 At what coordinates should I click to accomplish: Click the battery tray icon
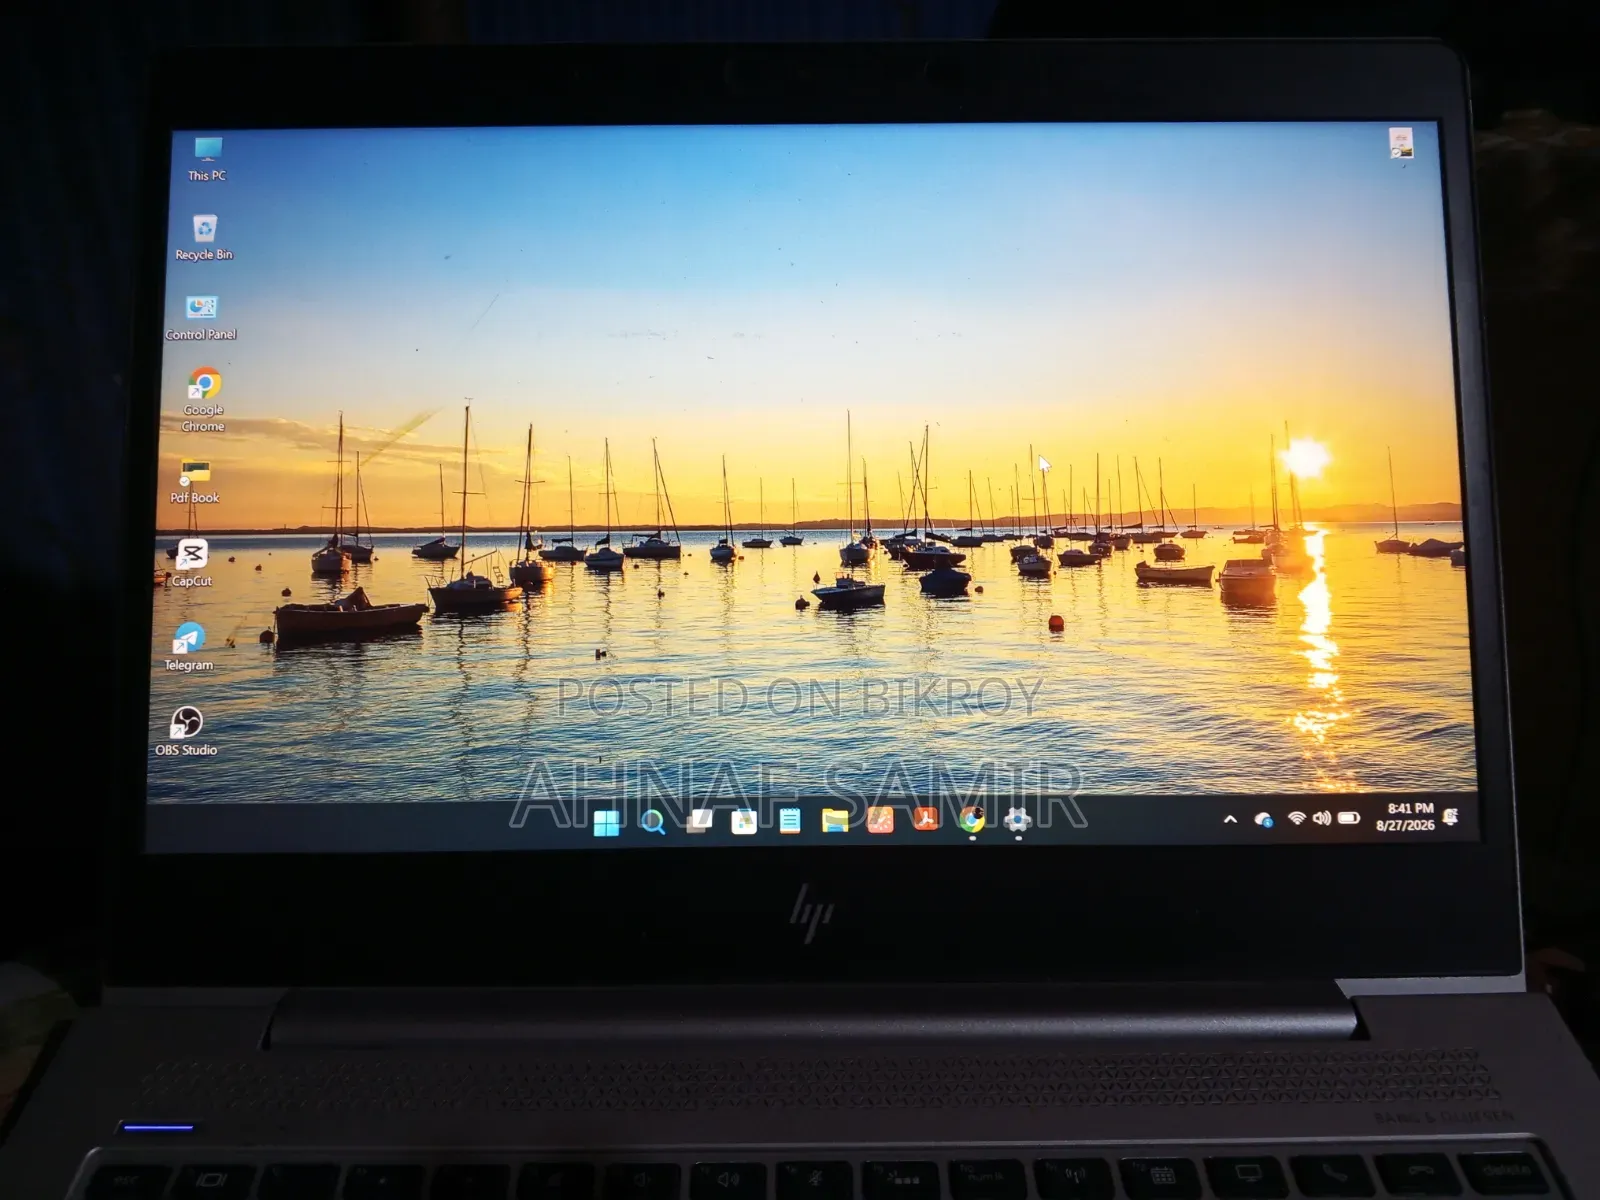click(1349, 818)
